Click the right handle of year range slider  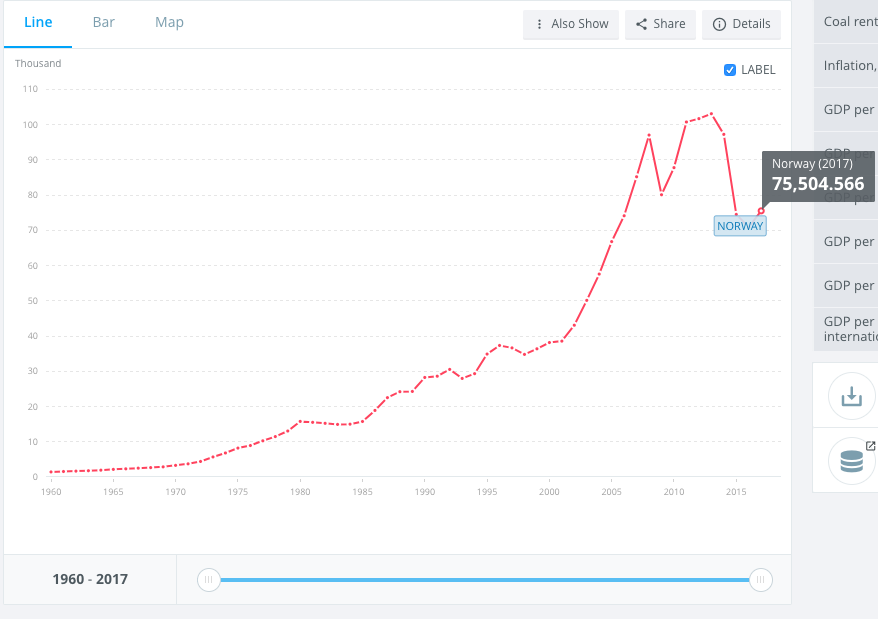click(760, 579)
